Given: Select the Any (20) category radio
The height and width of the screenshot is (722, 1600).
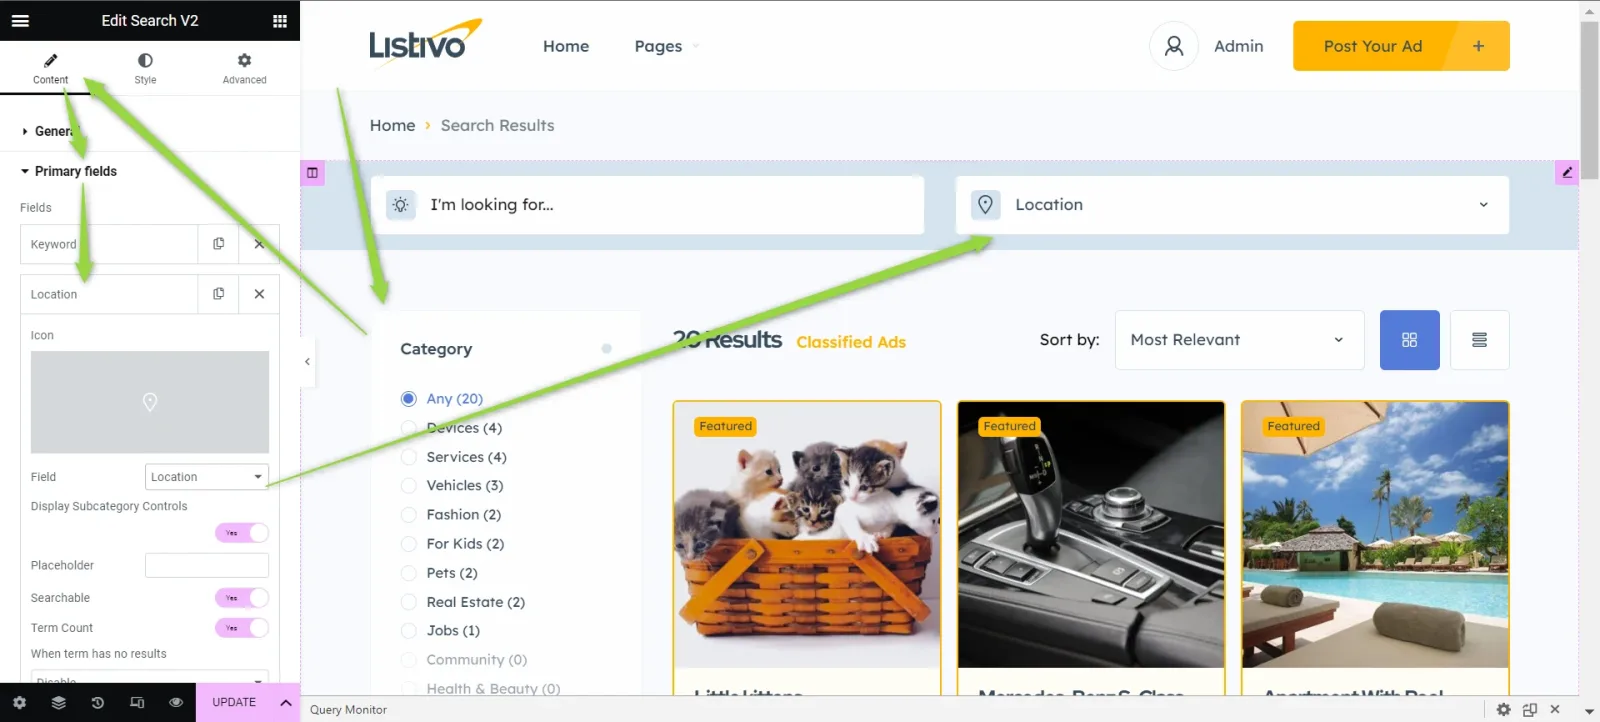Looking at the screenshot, I should (x=408, y=399).
